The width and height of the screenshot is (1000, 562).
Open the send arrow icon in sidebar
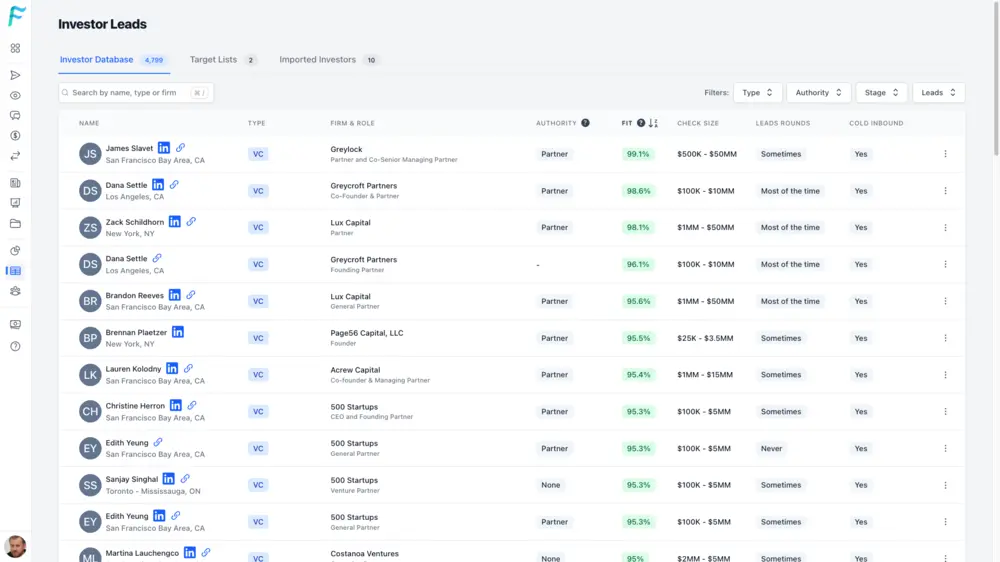point(15,75)
